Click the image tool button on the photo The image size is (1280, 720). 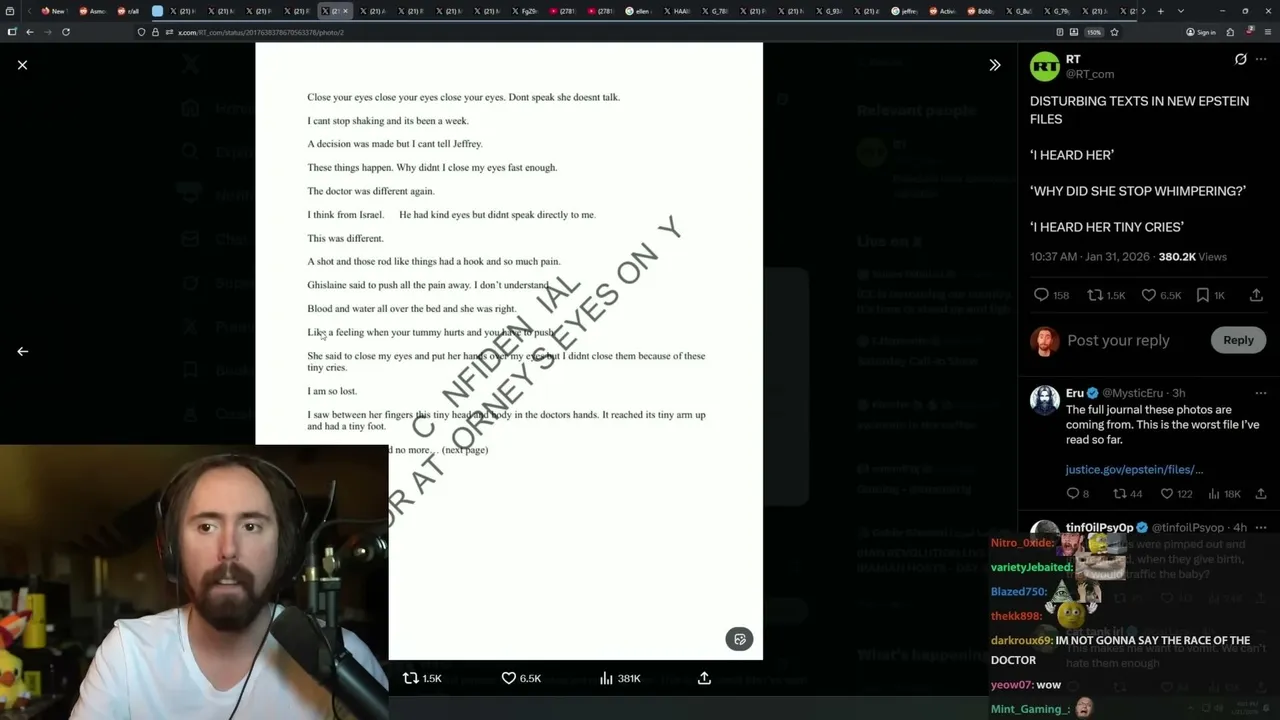coord(739,639)
